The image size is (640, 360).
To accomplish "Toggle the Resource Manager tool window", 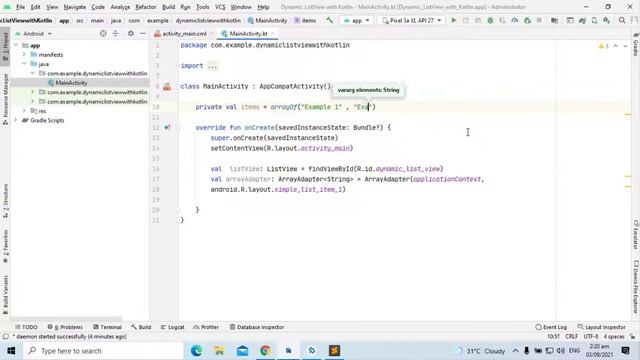I will pyautogui.click(x=5, y=99).
